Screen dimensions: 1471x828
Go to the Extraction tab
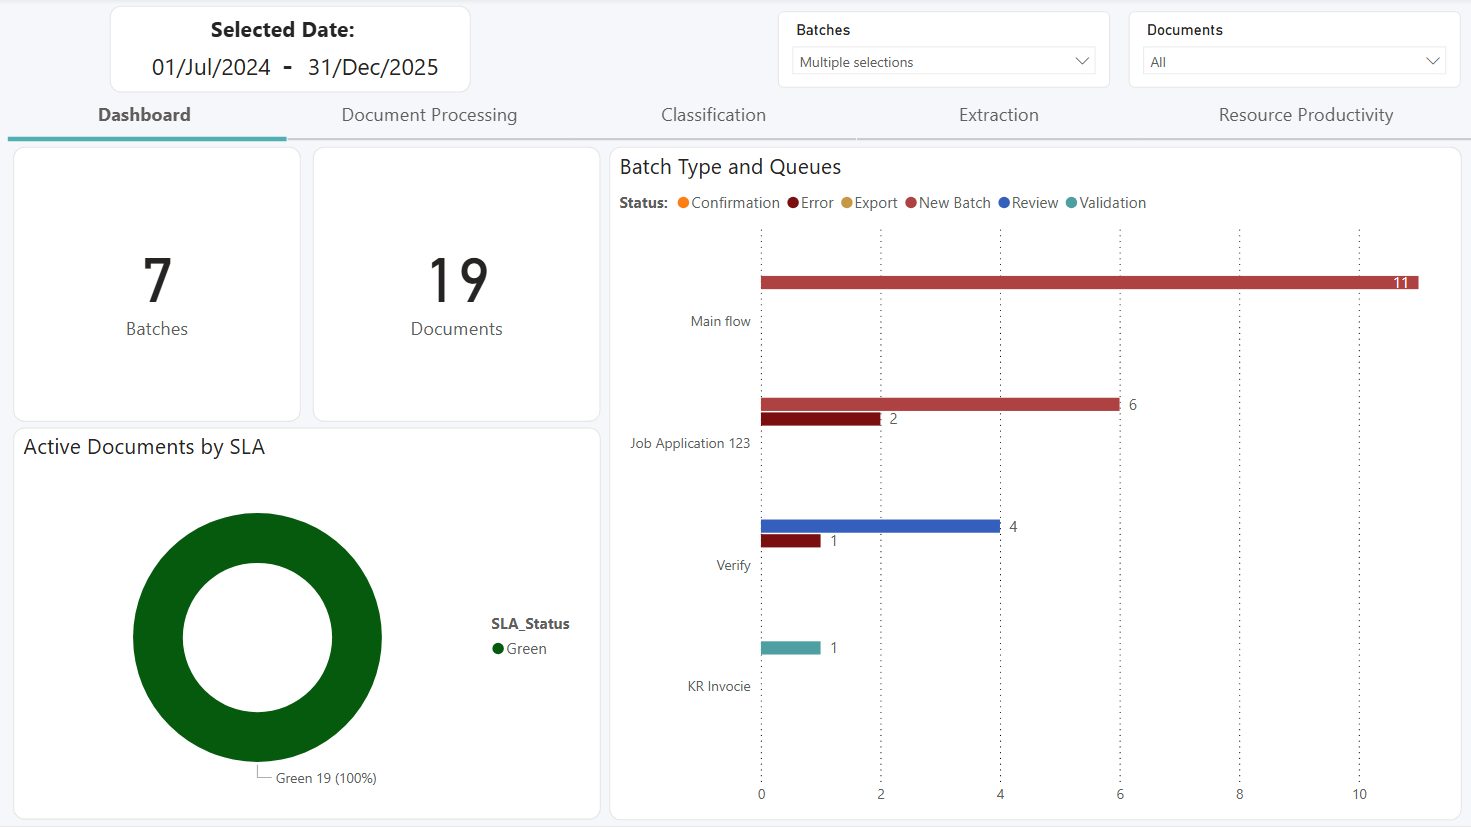pos(998,115)
